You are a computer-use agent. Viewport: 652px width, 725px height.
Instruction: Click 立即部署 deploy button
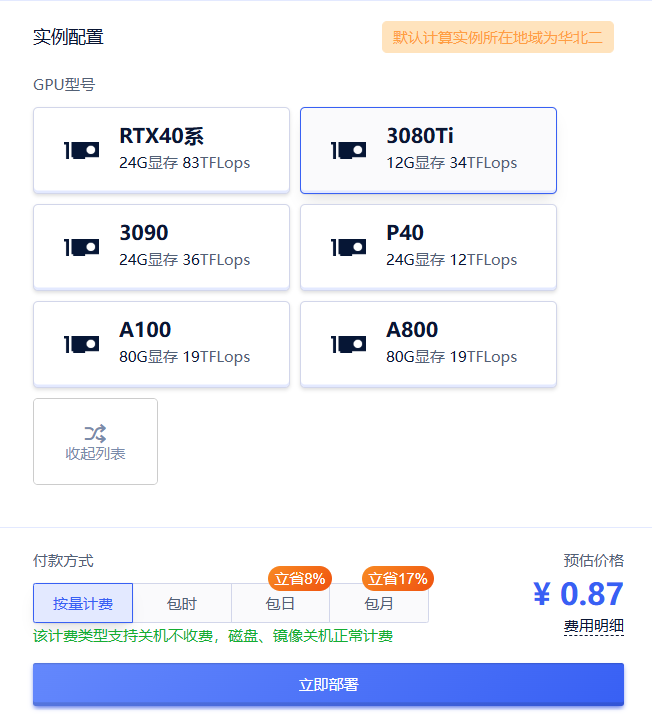pyautogui.click(x=328, y=684)
